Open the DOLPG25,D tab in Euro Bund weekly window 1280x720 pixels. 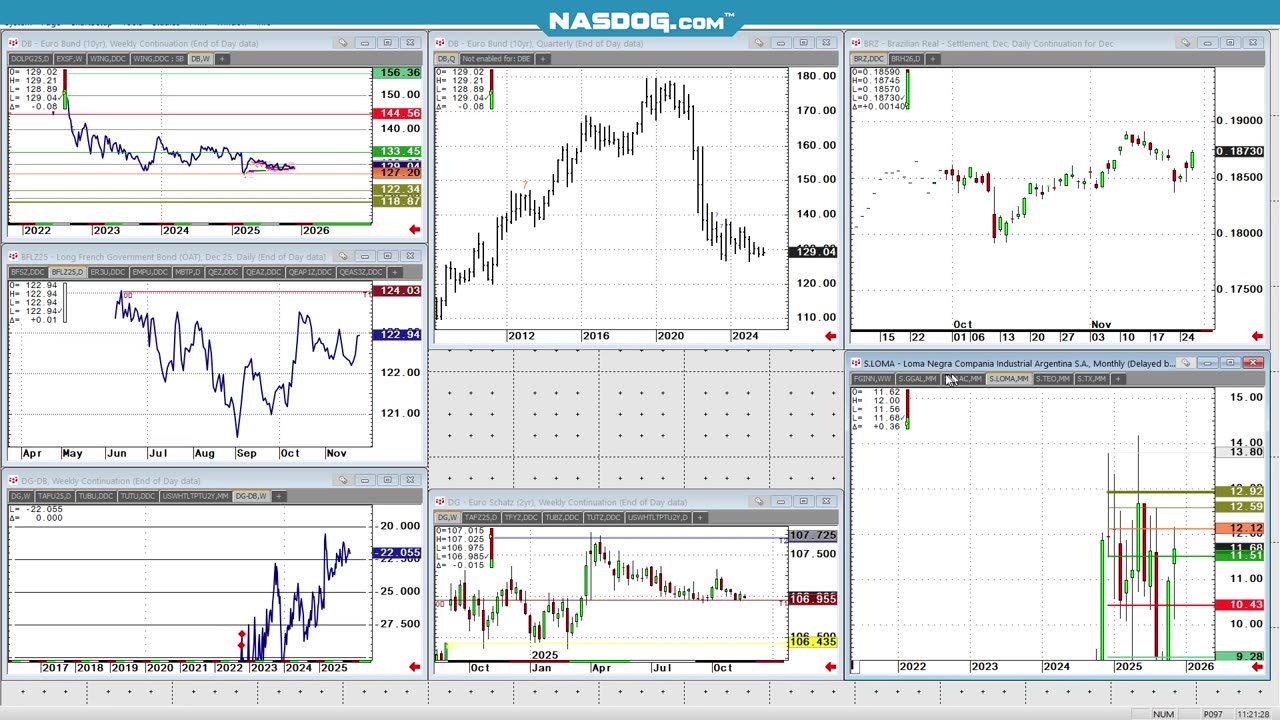tap(30, 59)
